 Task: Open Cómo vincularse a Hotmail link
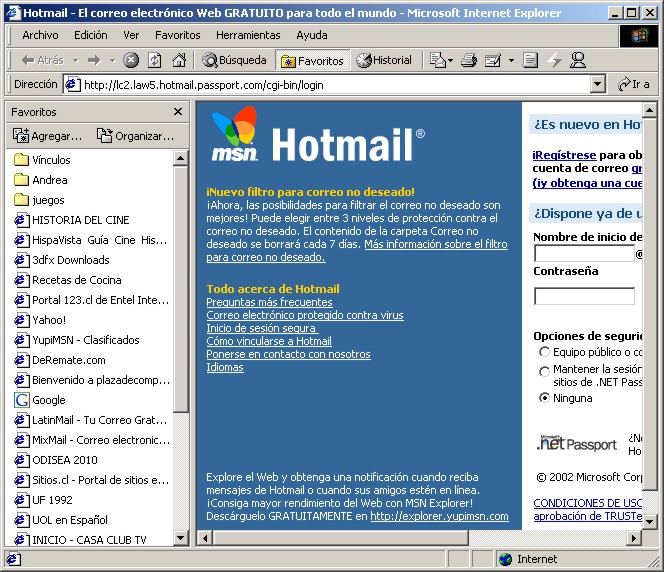click(x=269, y=341)
